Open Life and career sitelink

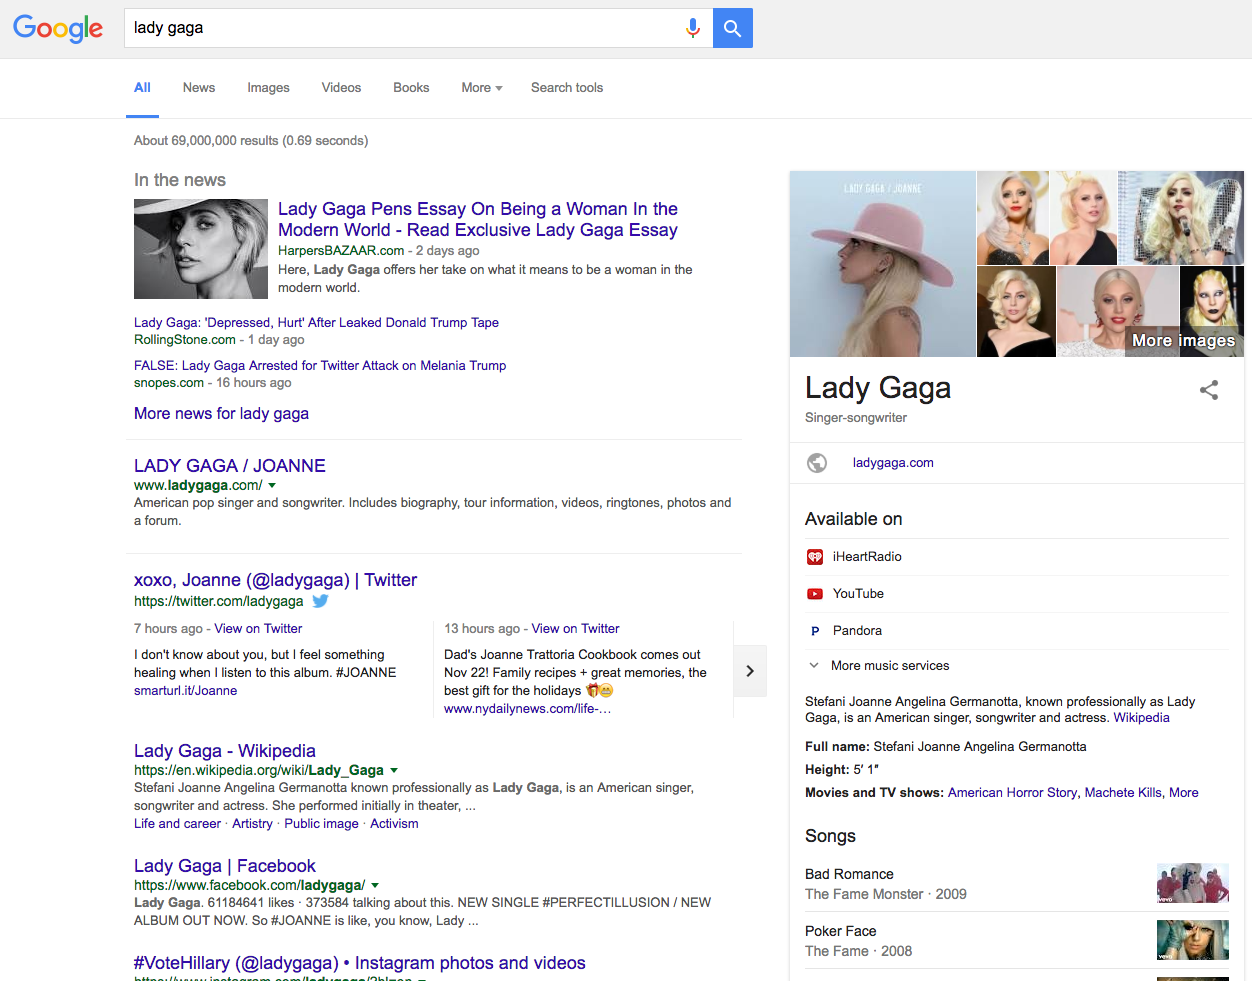click(177, 824)
